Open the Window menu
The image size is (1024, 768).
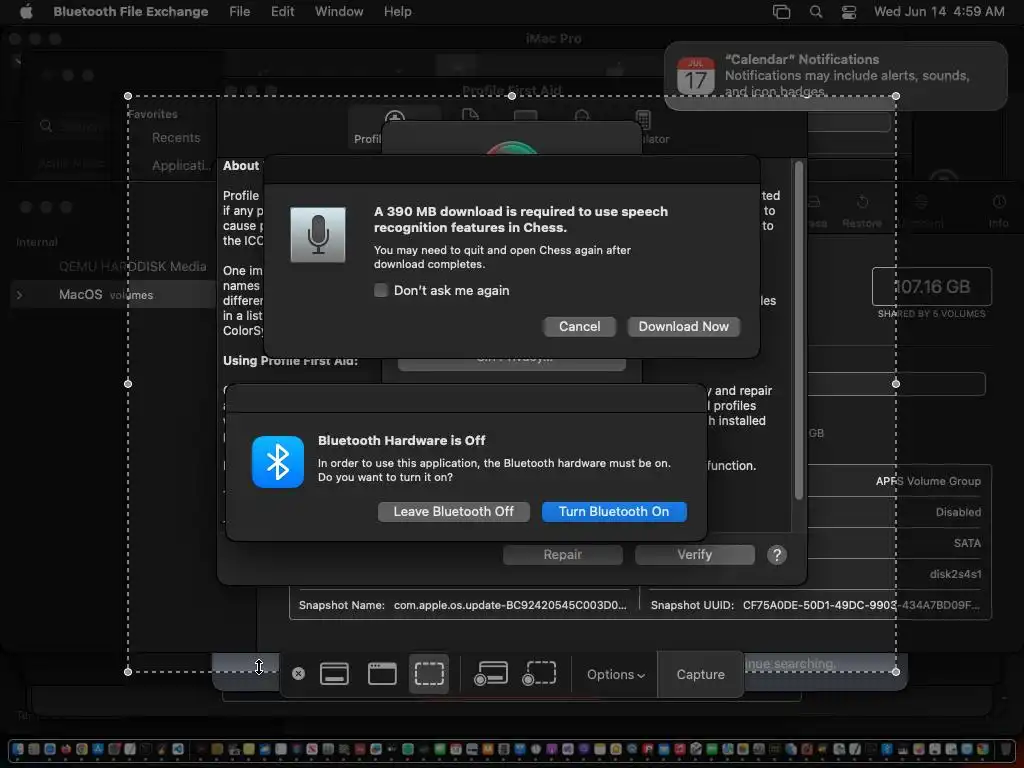pos(339,12)
